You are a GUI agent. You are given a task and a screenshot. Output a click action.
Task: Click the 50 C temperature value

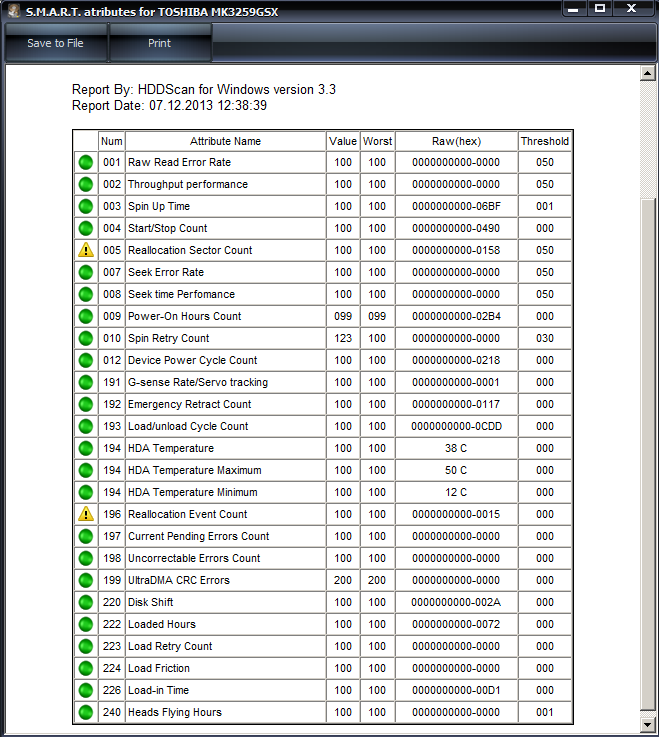(456, 470)
